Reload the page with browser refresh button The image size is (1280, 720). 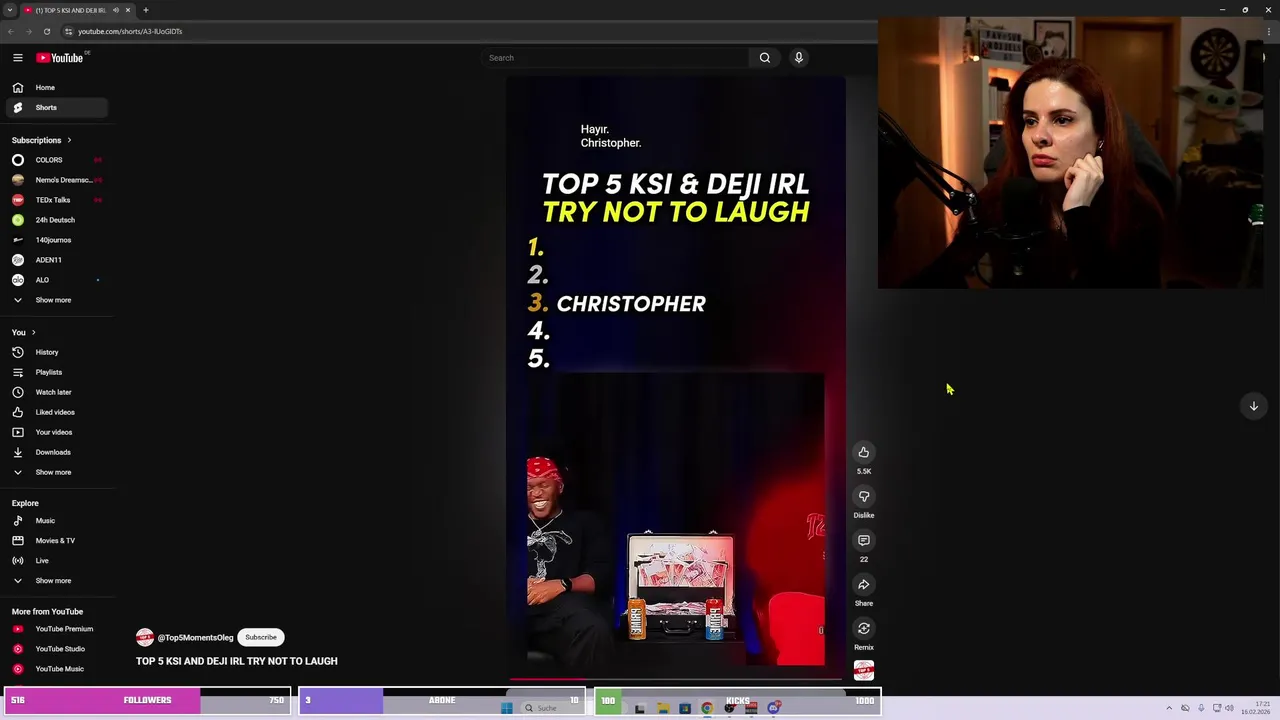tap(46, 31)
